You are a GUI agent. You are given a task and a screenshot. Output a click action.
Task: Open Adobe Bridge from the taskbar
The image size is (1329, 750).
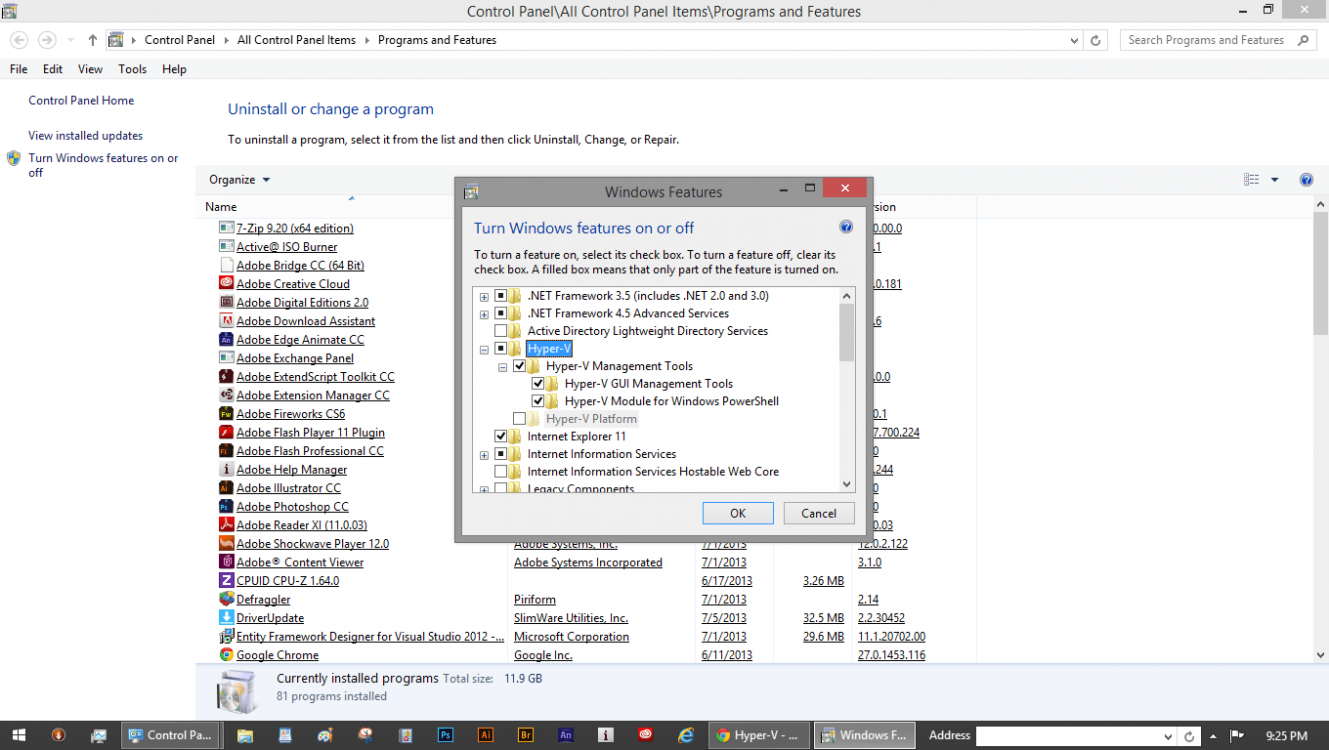click(526, 735)
